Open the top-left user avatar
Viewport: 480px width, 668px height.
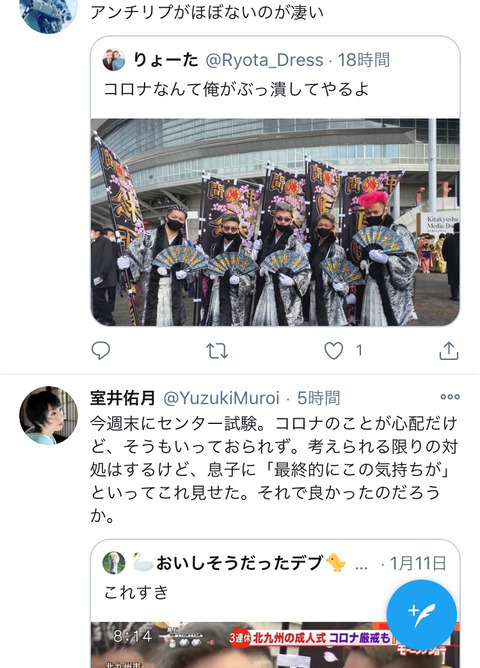(49, 13)
